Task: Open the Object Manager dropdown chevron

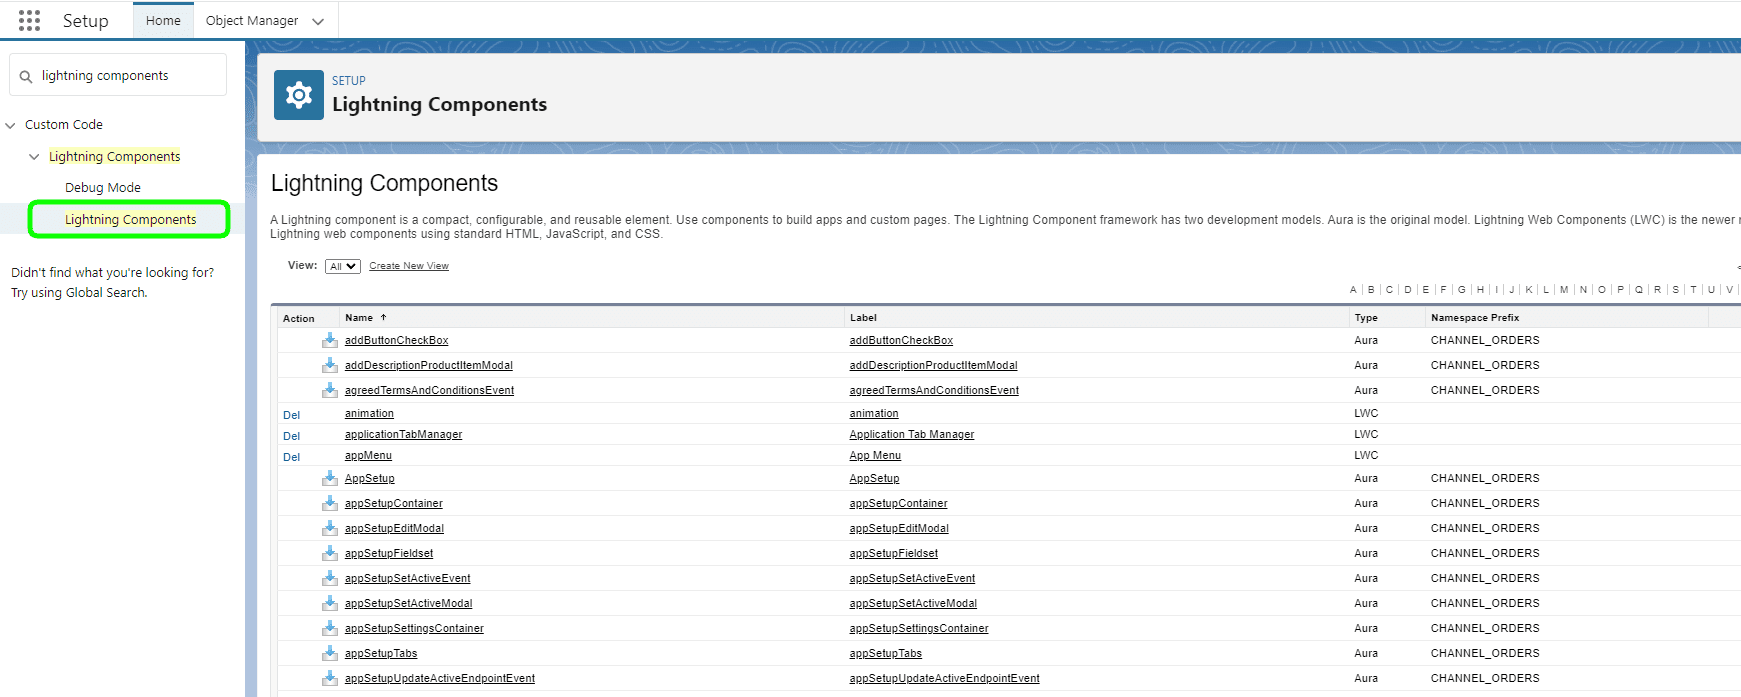Action: [318, 21]
